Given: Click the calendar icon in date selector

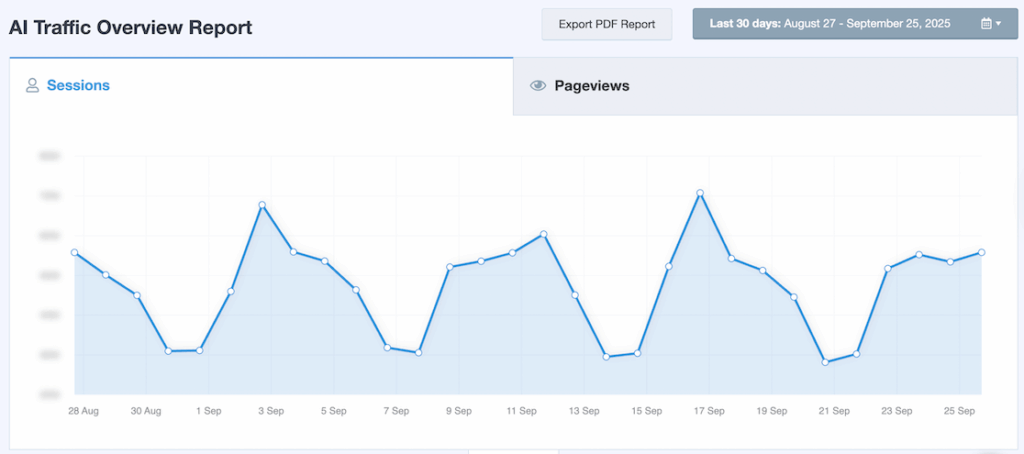Looking at the screenshot, I should coord(986,24).
